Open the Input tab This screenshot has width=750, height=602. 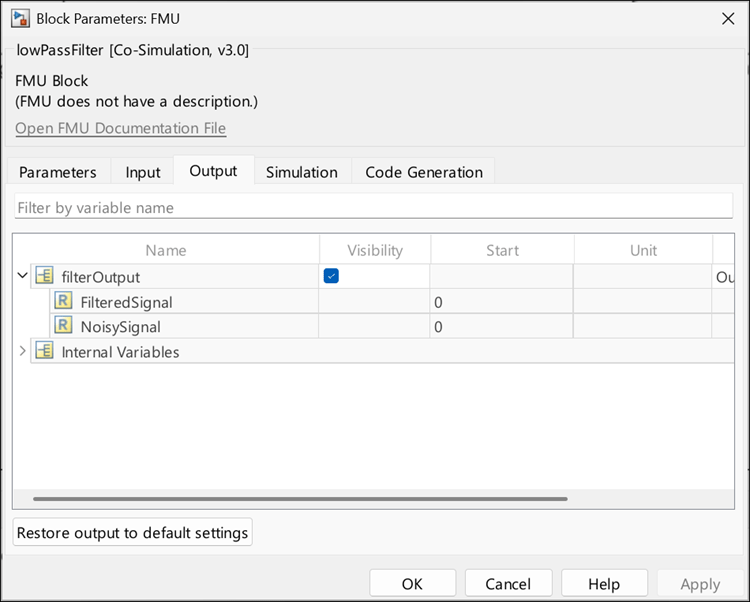tap(142, 172)
